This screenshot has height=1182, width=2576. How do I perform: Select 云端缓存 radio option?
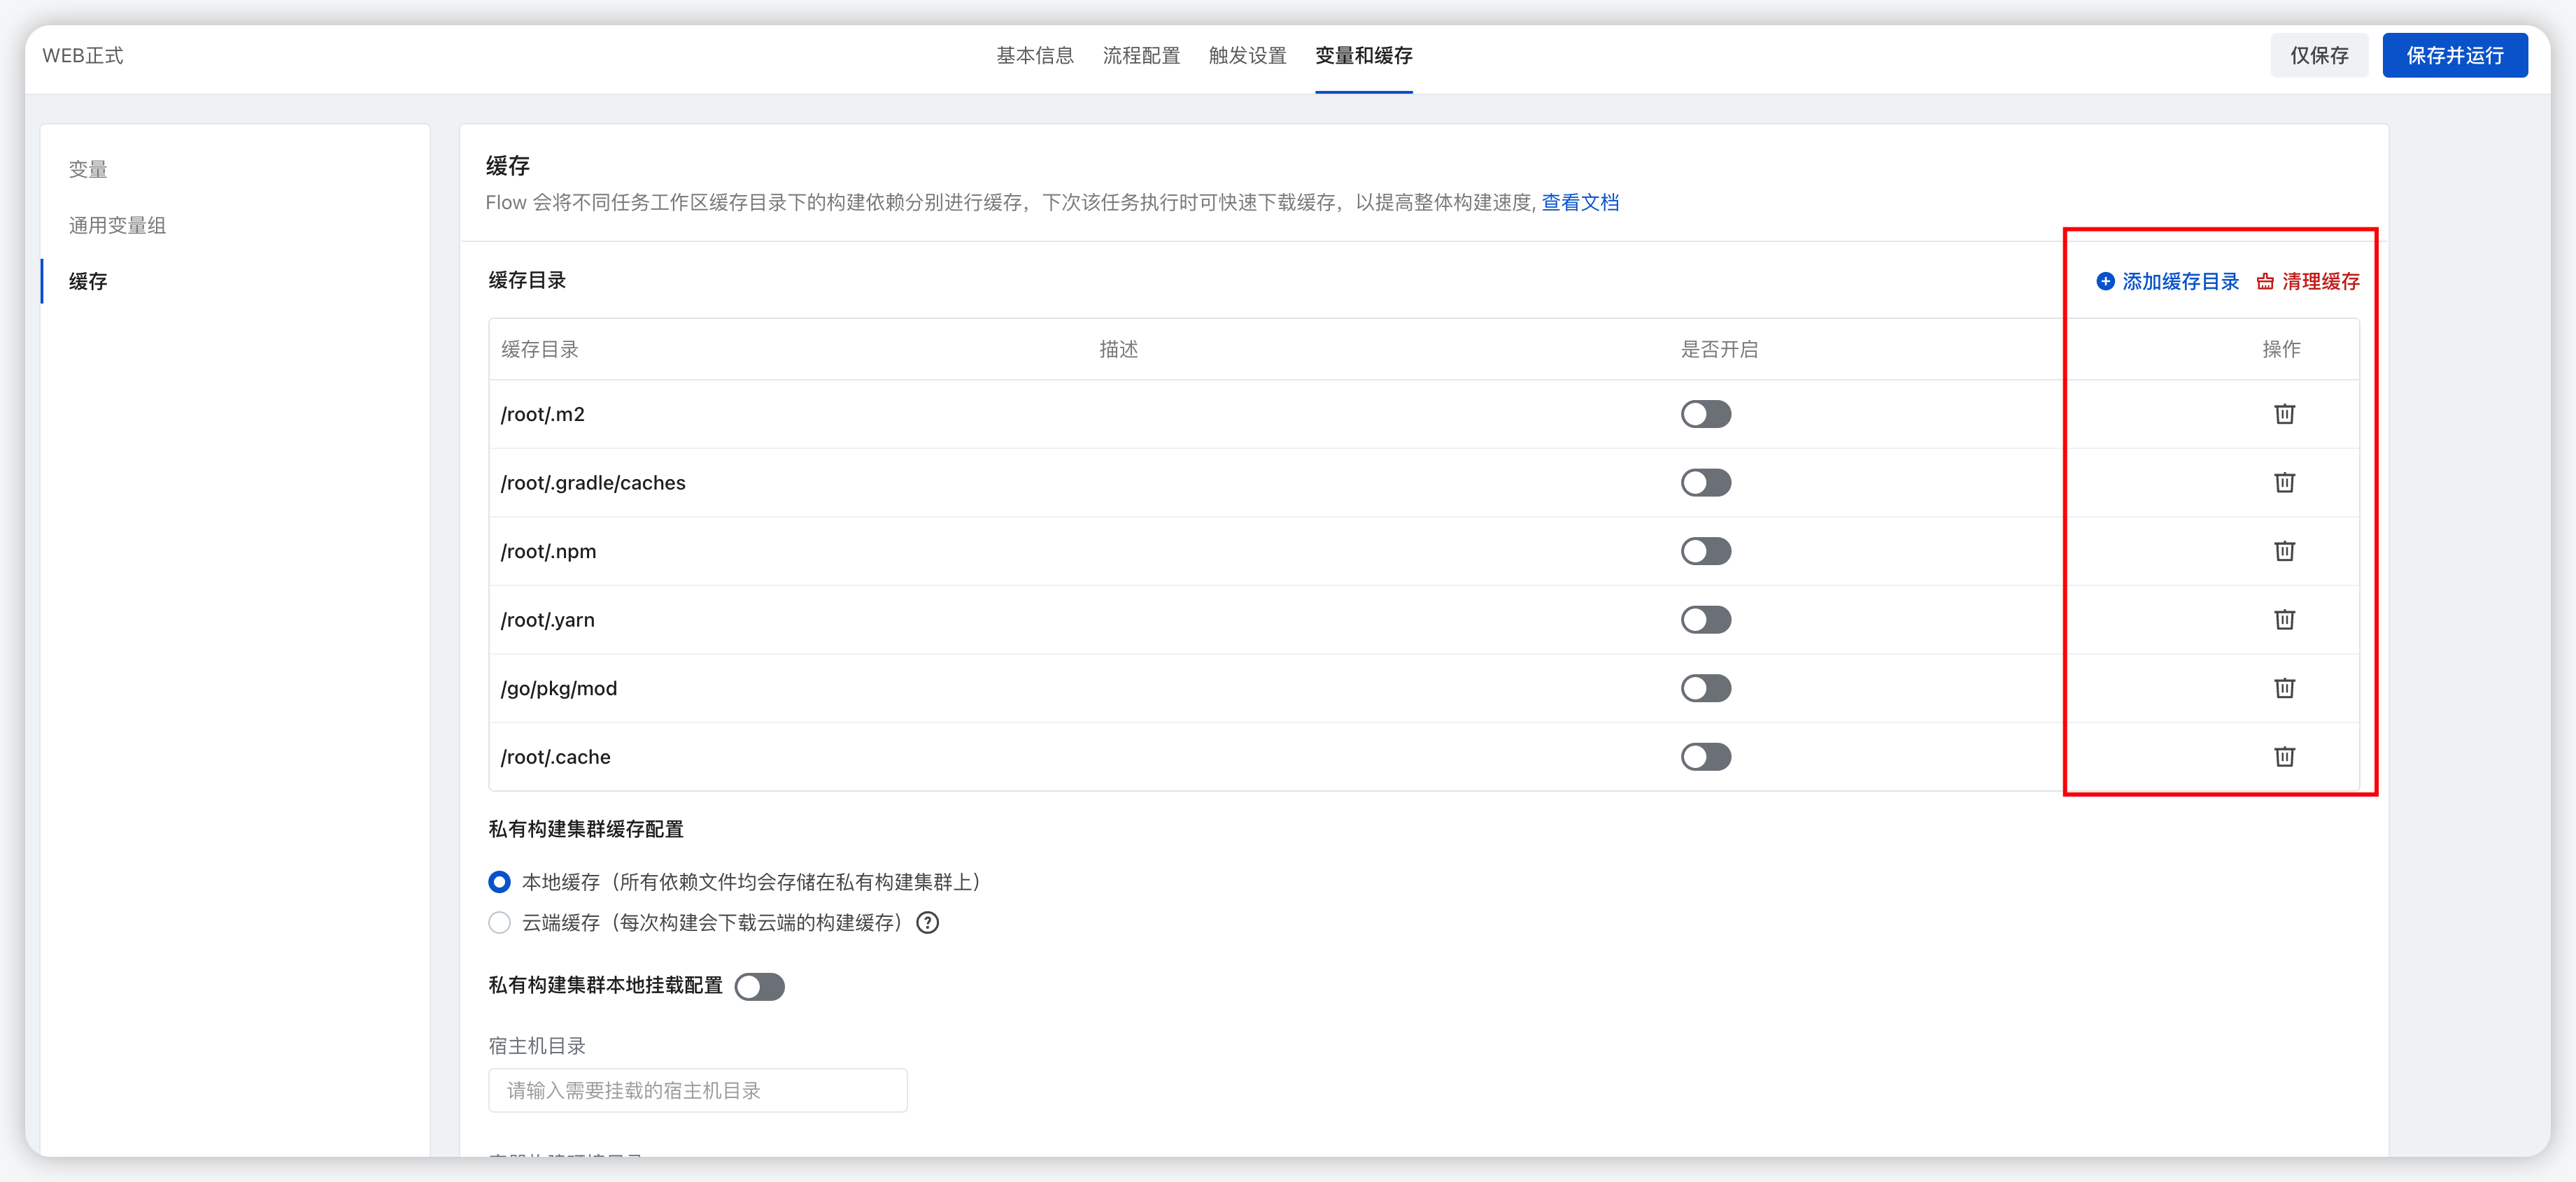pyautogui.click(x=499, y=923)
